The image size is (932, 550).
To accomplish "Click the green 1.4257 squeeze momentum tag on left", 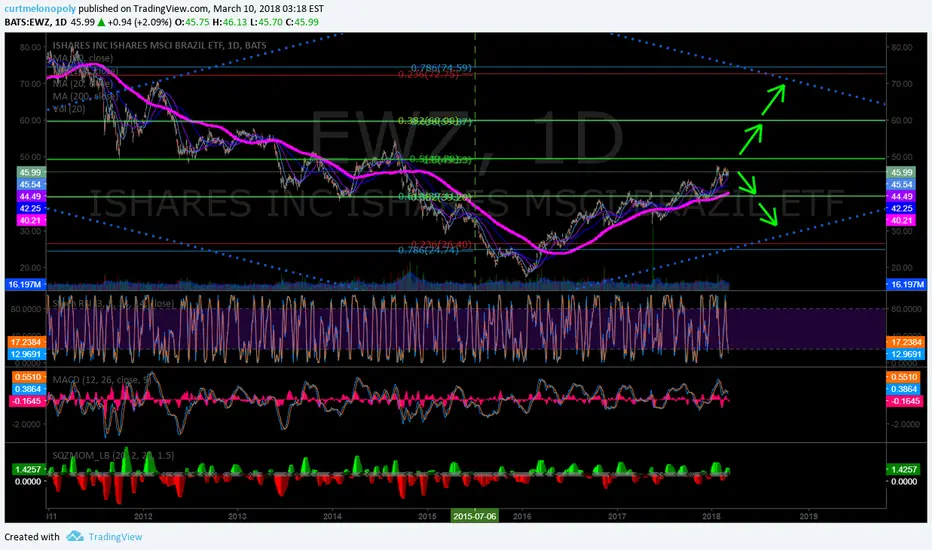I will click(28, 469).
